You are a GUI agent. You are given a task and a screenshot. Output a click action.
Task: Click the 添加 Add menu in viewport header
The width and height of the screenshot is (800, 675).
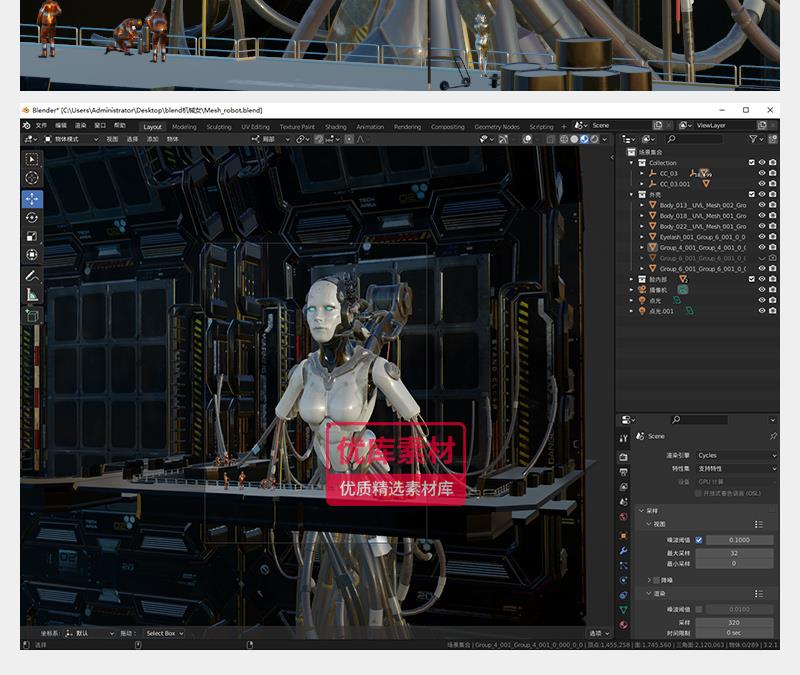click(x=152, y=139)
